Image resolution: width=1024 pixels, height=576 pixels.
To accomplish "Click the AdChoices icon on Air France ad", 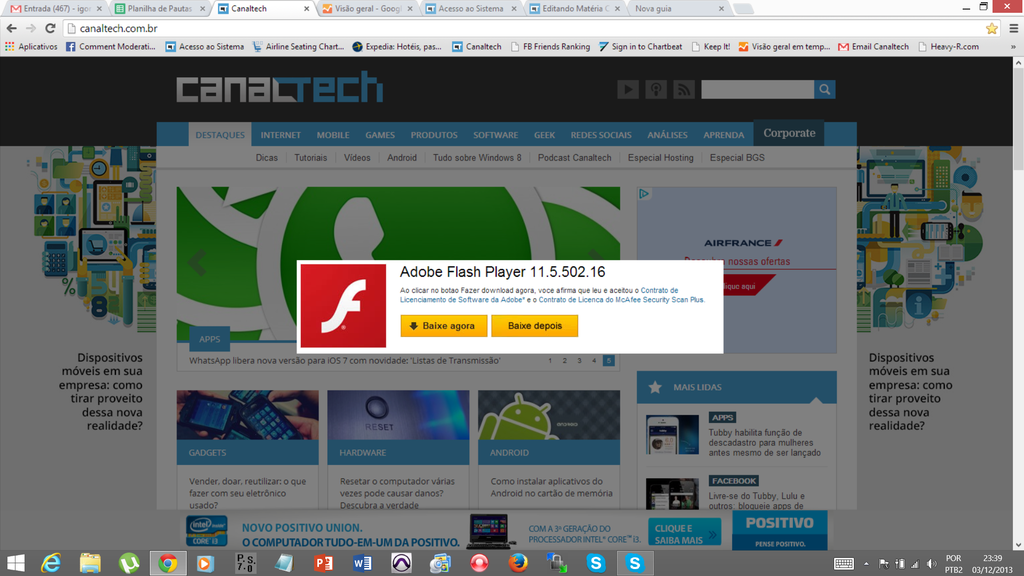I will click(644, 194).
